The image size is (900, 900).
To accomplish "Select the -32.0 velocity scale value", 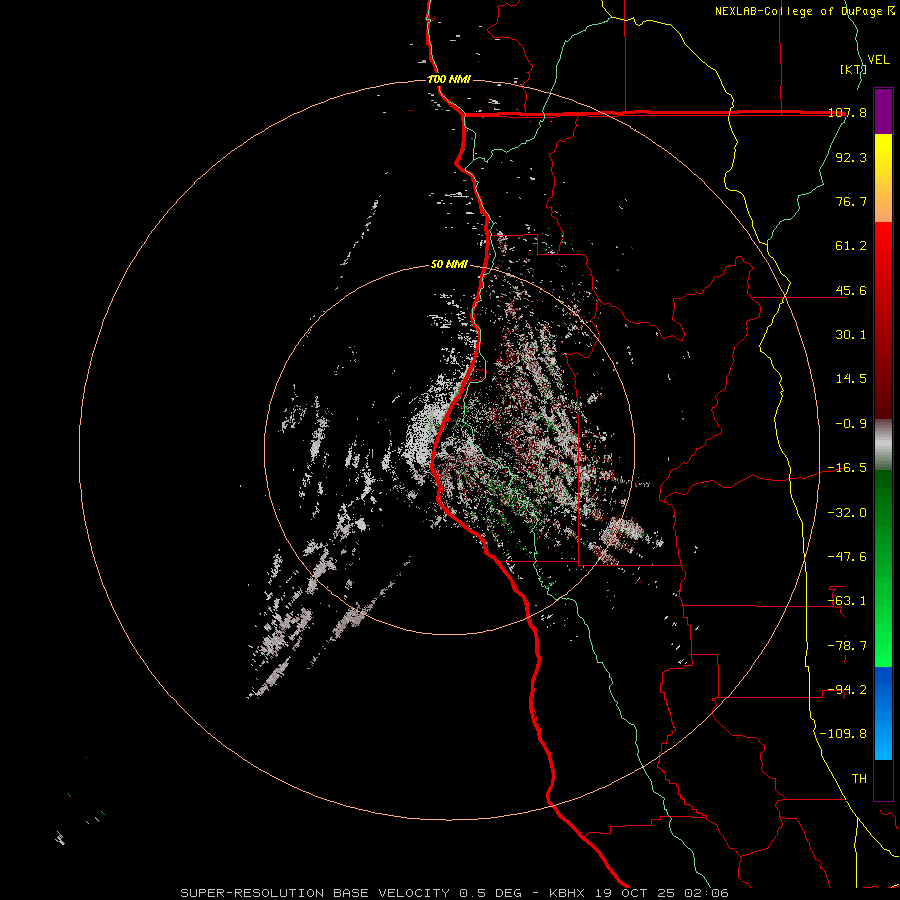I will (x=848, y=513).
